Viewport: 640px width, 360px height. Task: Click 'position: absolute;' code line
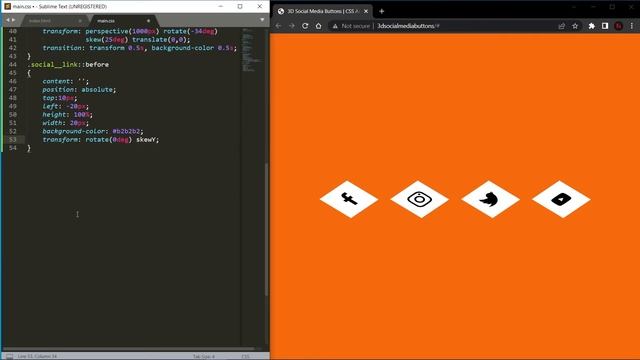click(79, 89)
